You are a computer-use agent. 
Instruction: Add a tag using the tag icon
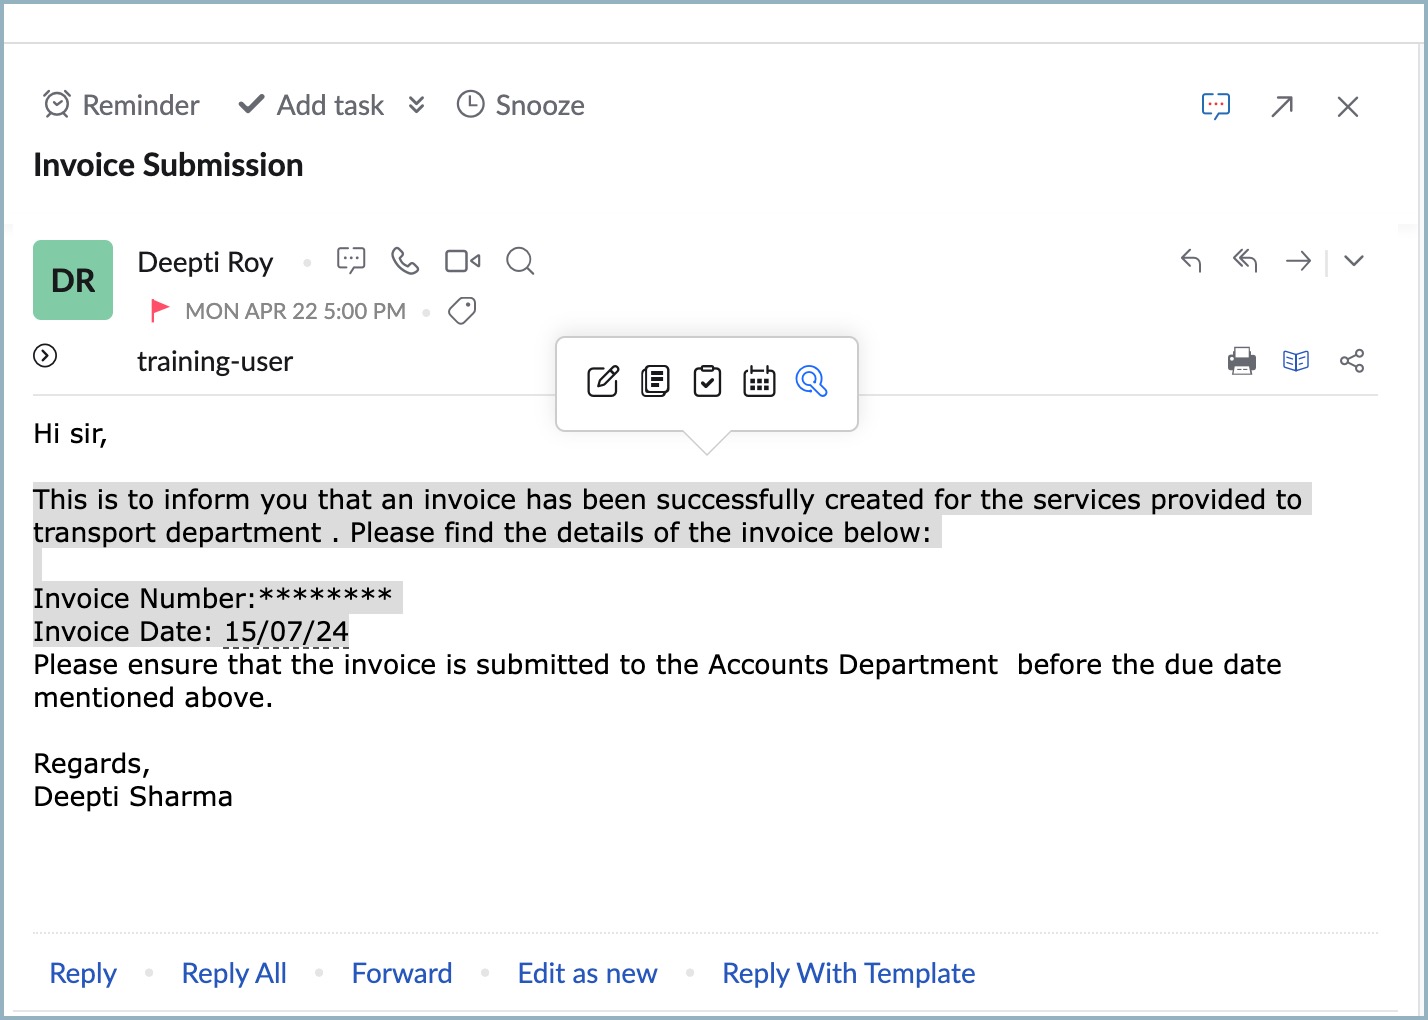pos(462,311)
